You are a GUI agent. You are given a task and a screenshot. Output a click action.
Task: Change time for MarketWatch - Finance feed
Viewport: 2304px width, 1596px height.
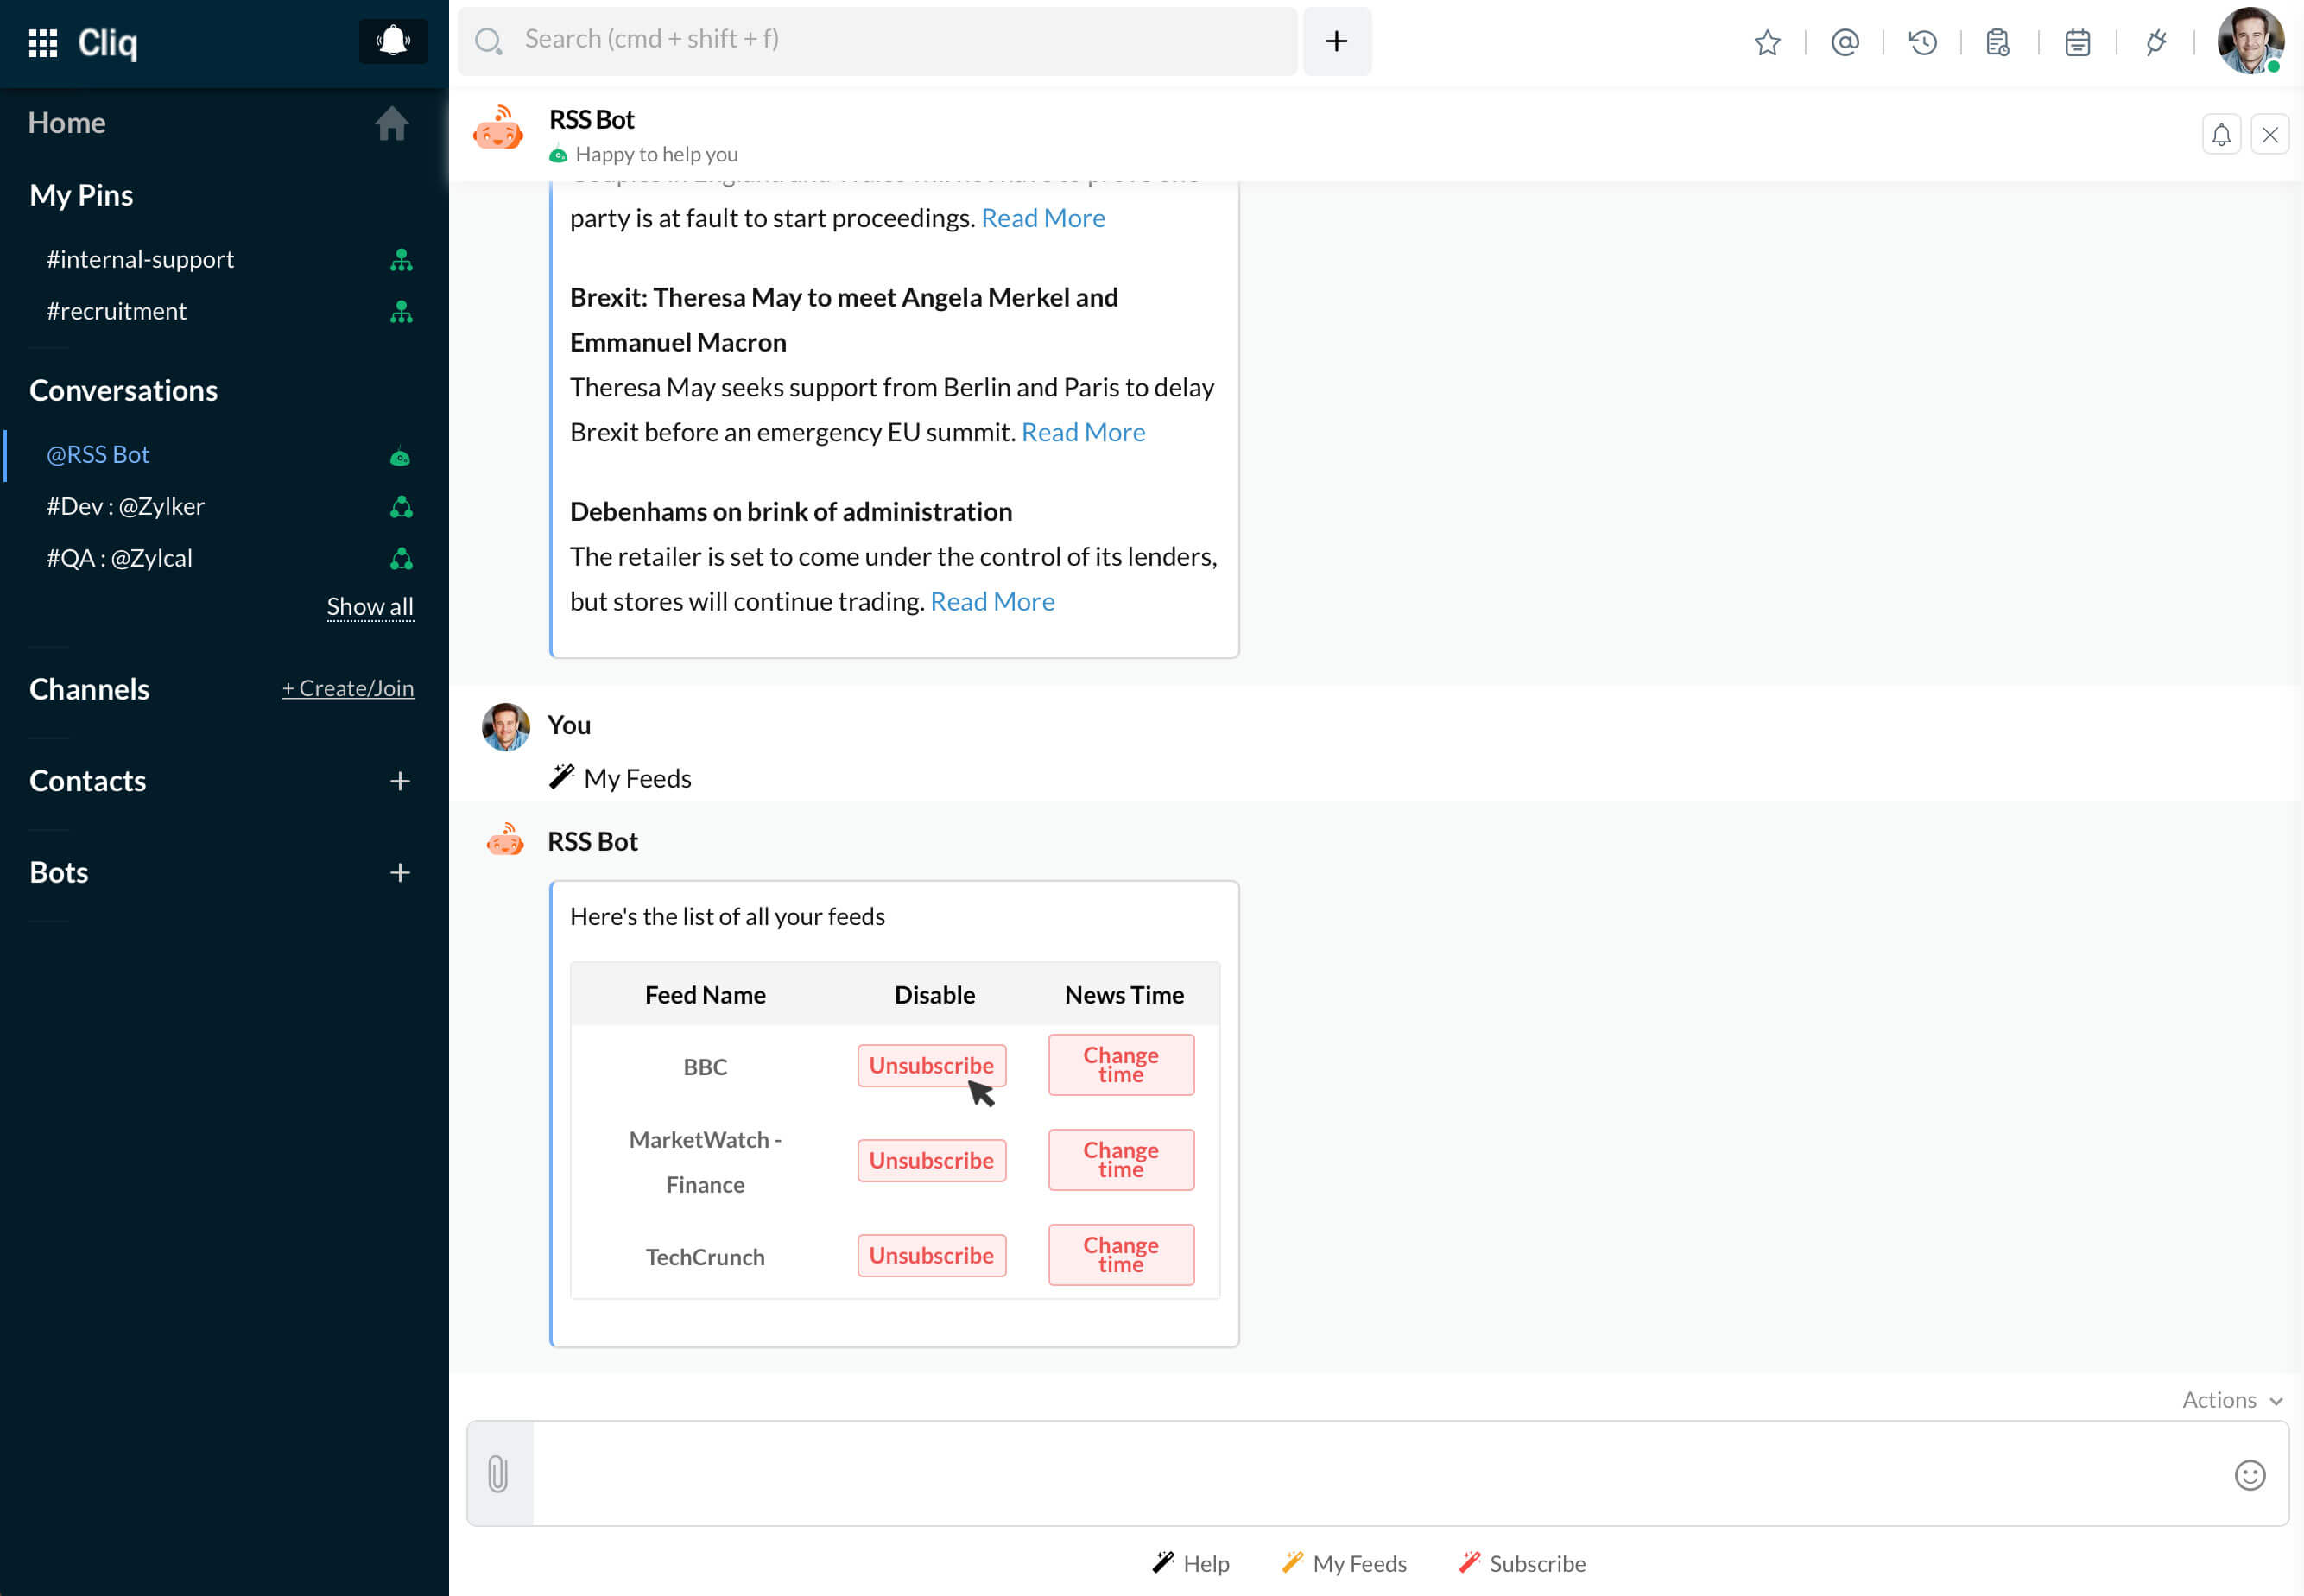(x=1121, y=1160)
